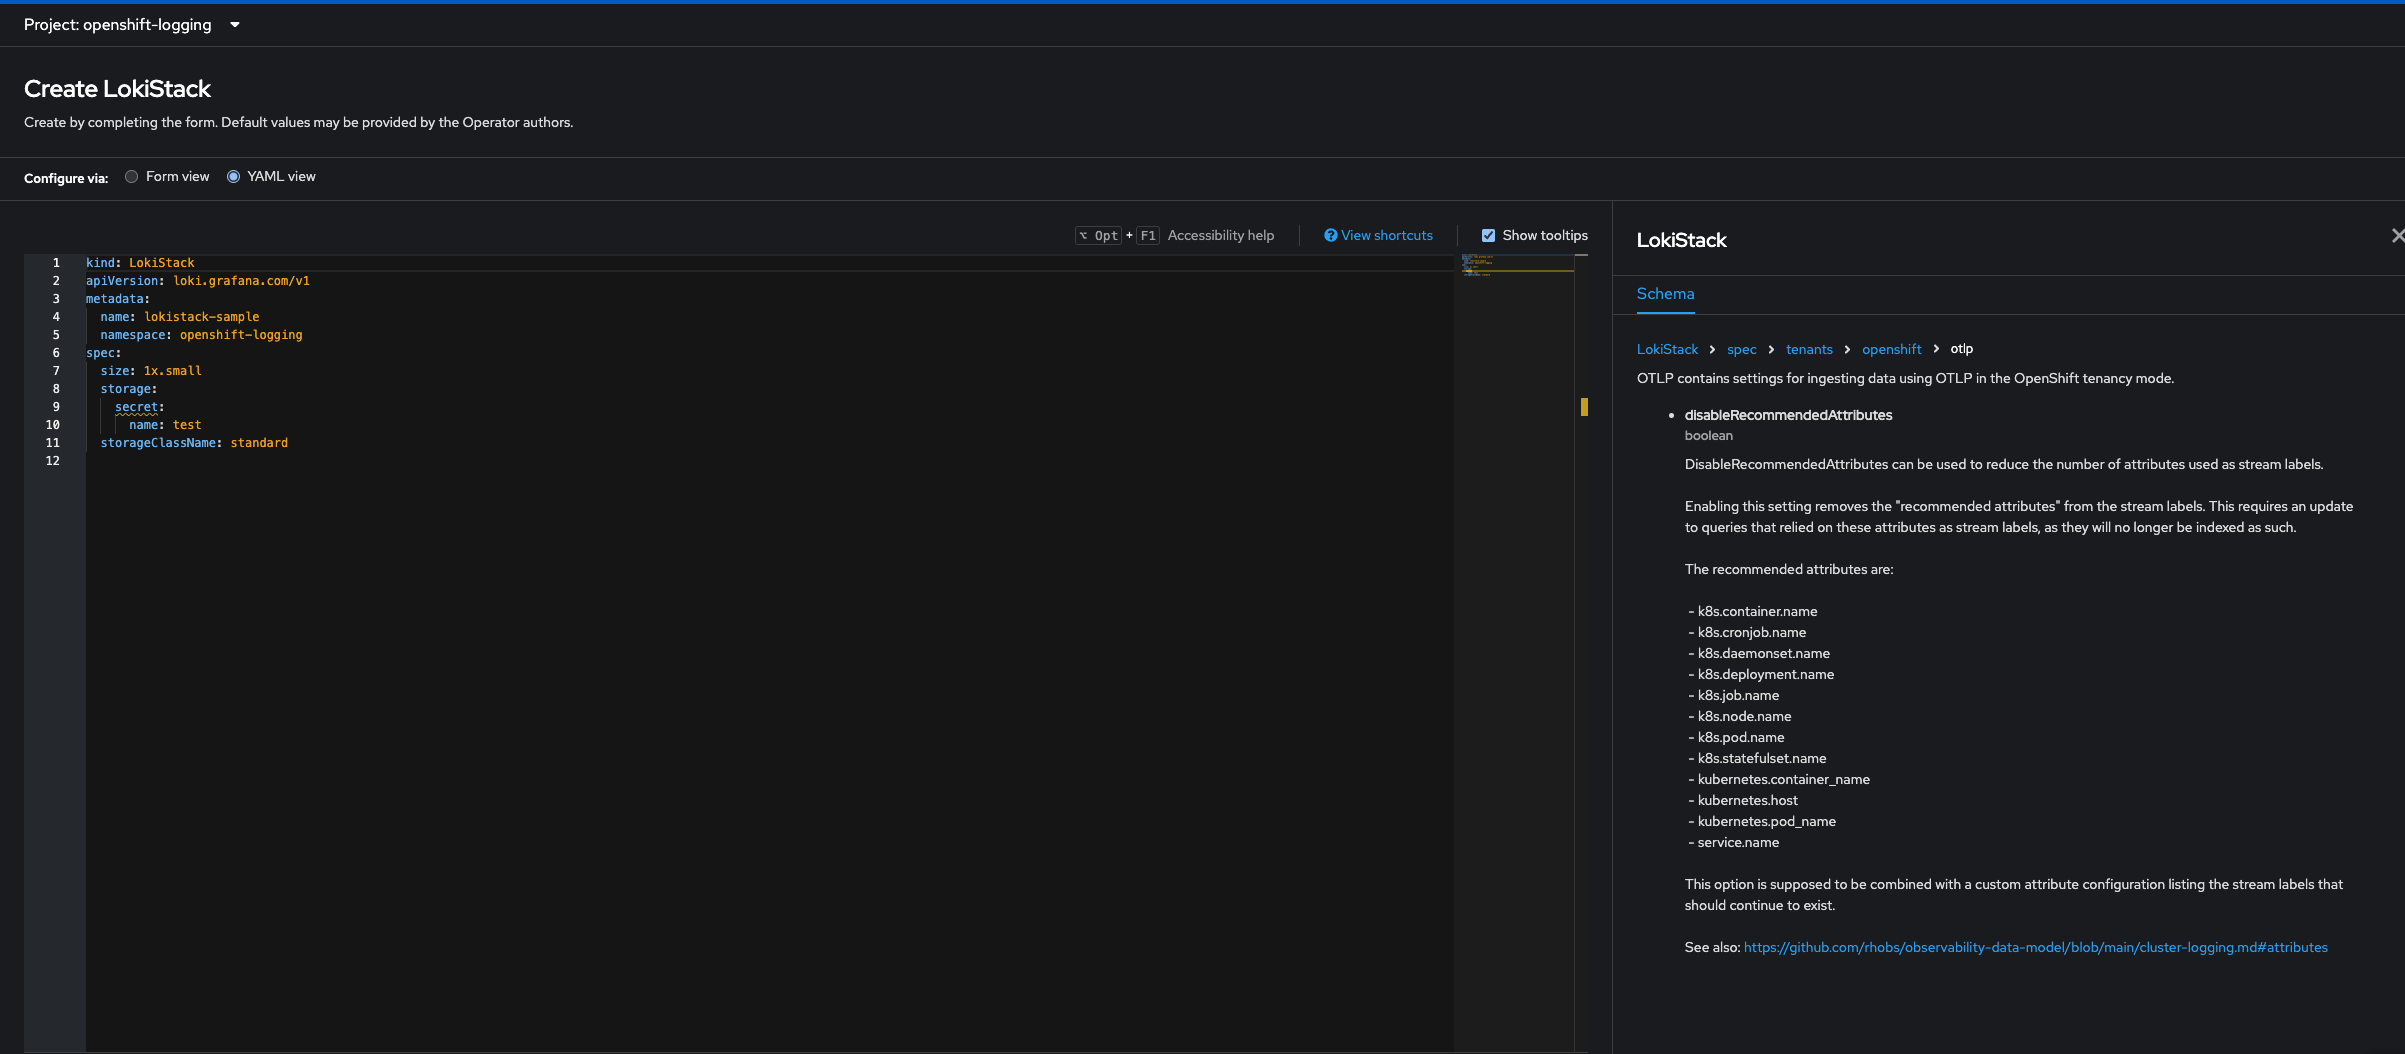Image resolution: width=2405 pixels, height=1054 pixels.
Task: Select the Form view radio button
Action: (x=132, y=177)
